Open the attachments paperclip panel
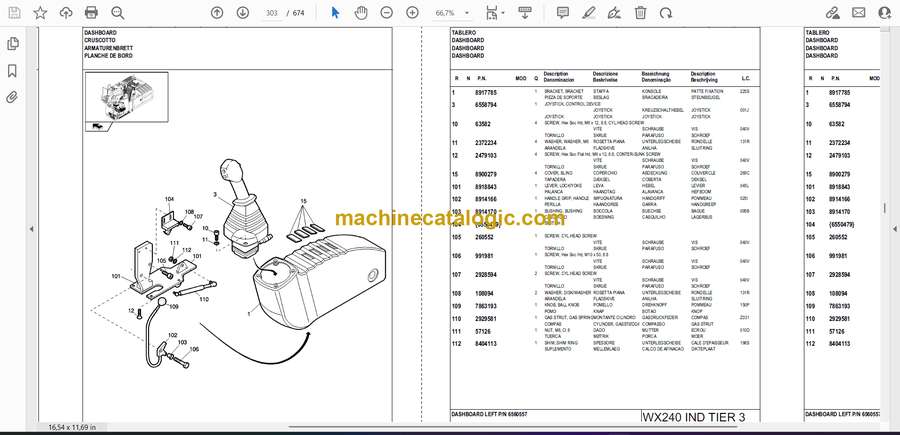The image size is (900, 435). point(12,97)
